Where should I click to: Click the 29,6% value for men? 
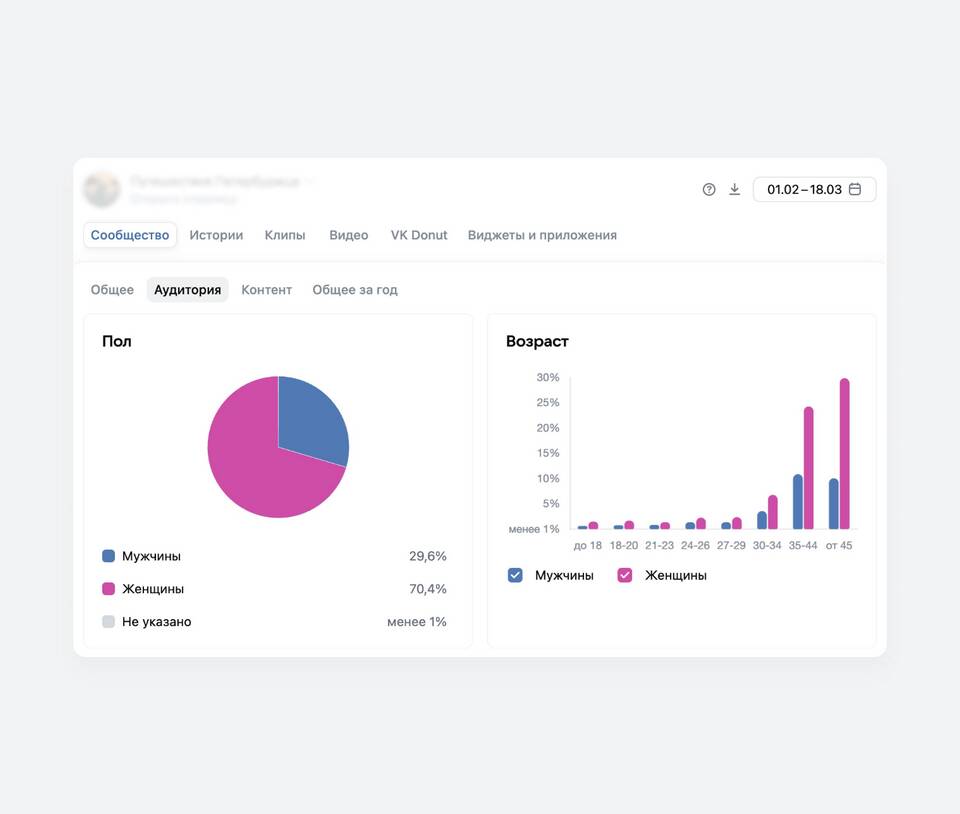(x=427, y=556)
